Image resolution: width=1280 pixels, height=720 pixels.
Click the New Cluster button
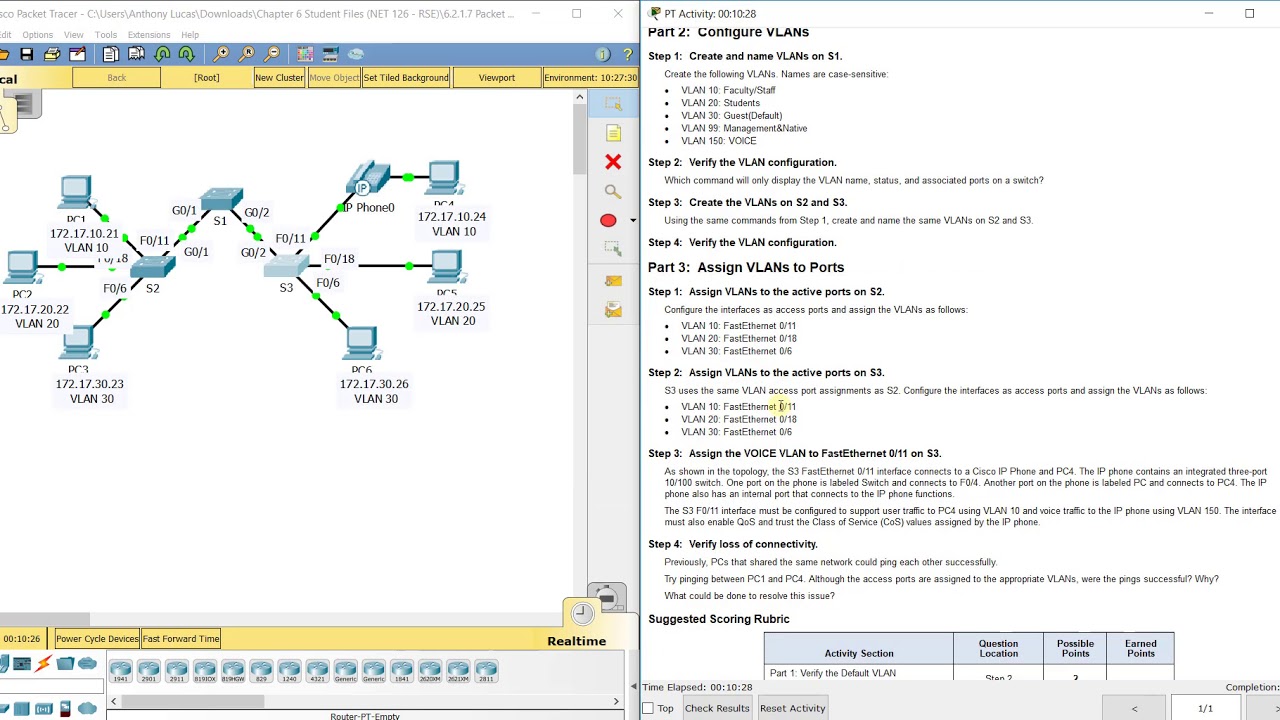pos(279,78)
